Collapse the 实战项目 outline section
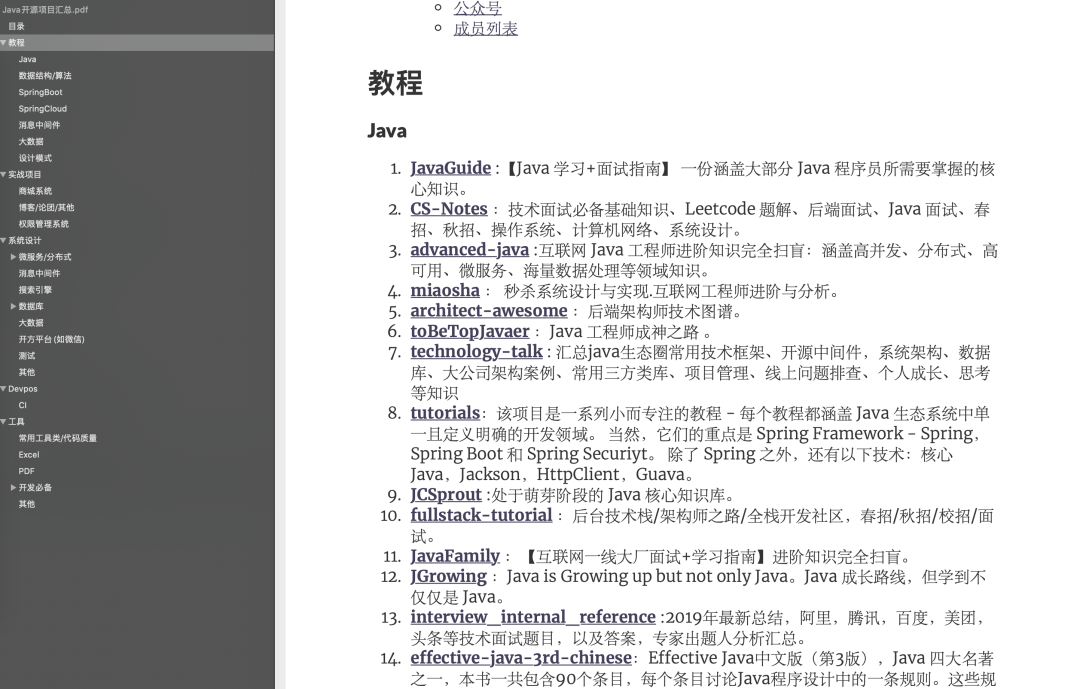This screenshot has height=689, width=1080. click(x=3, y=174)
